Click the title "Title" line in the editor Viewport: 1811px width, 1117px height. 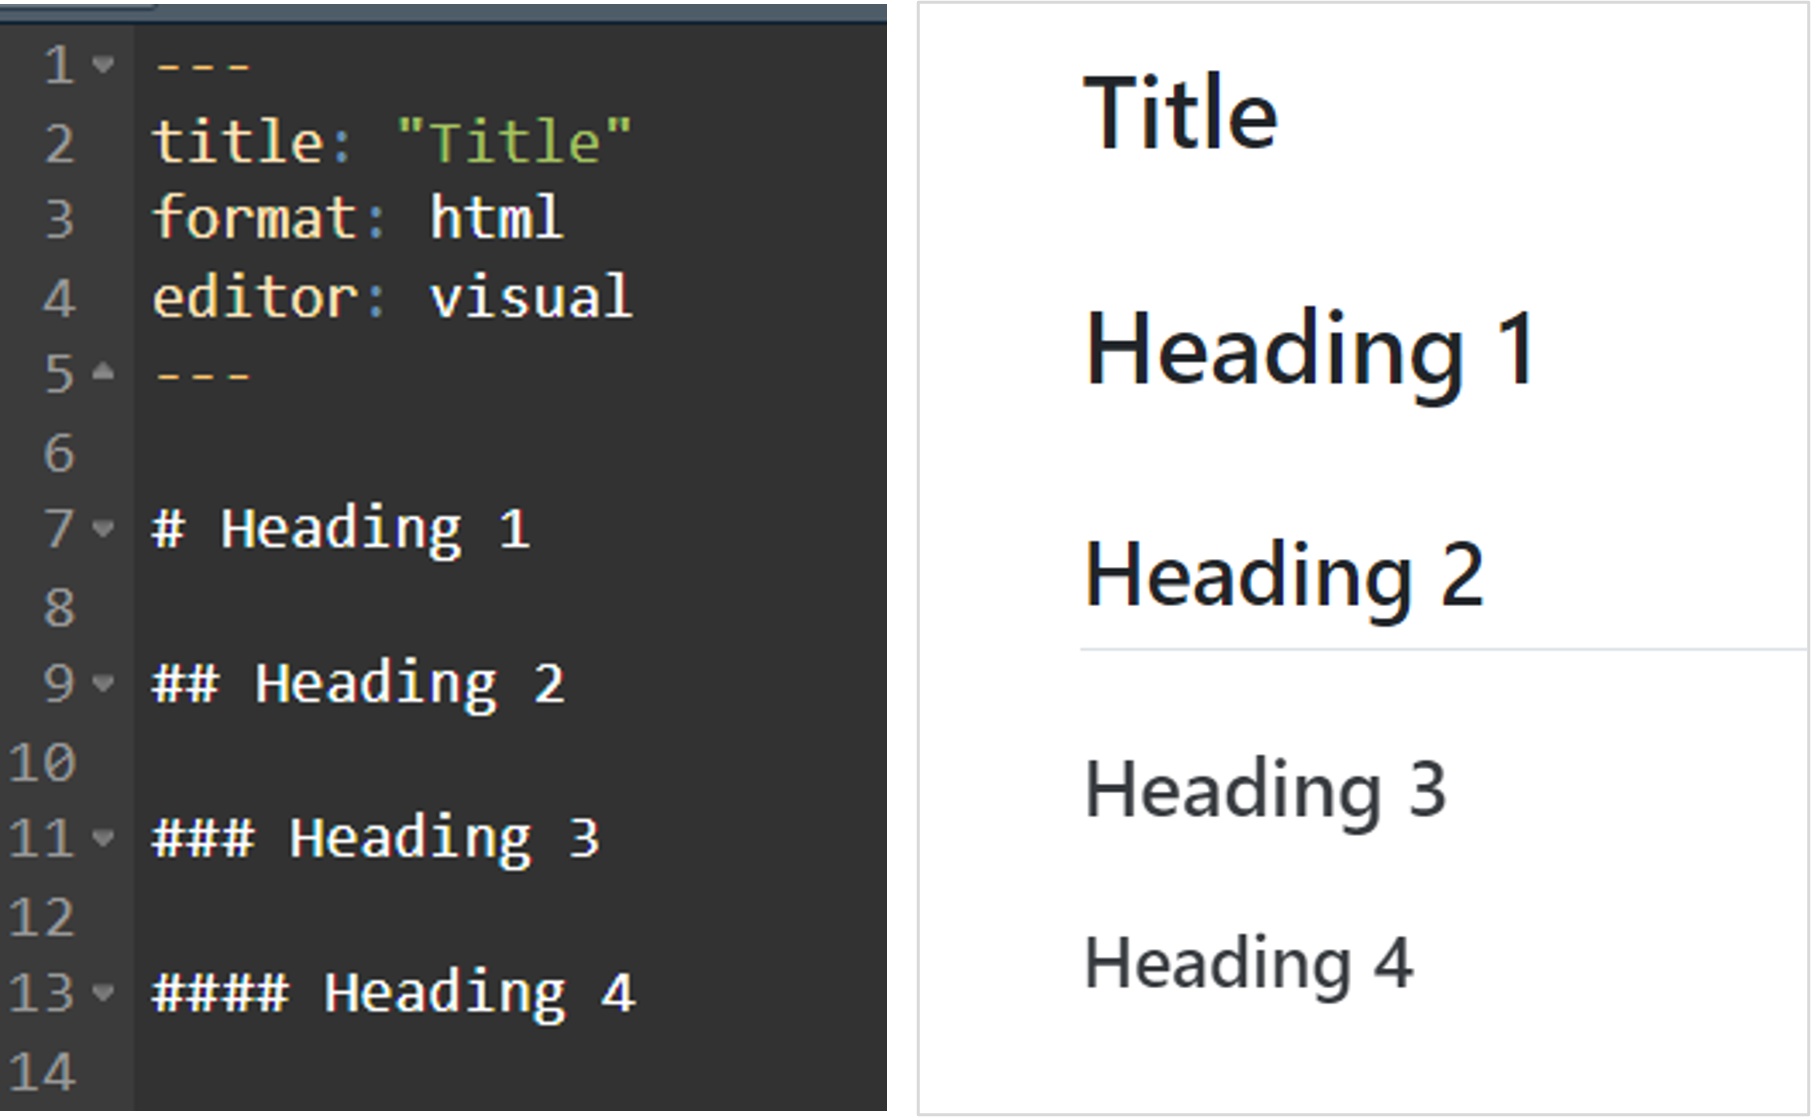(x=391, y=142)
